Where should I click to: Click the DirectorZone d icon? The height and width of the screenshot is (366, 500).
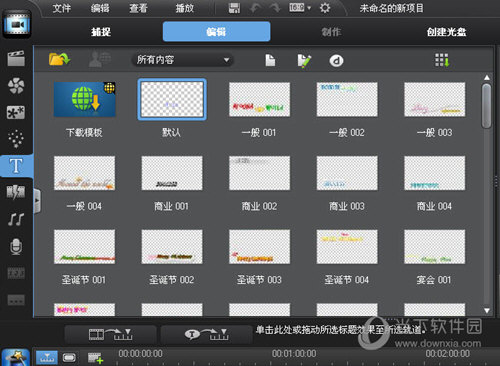click(x=336, y=61)
